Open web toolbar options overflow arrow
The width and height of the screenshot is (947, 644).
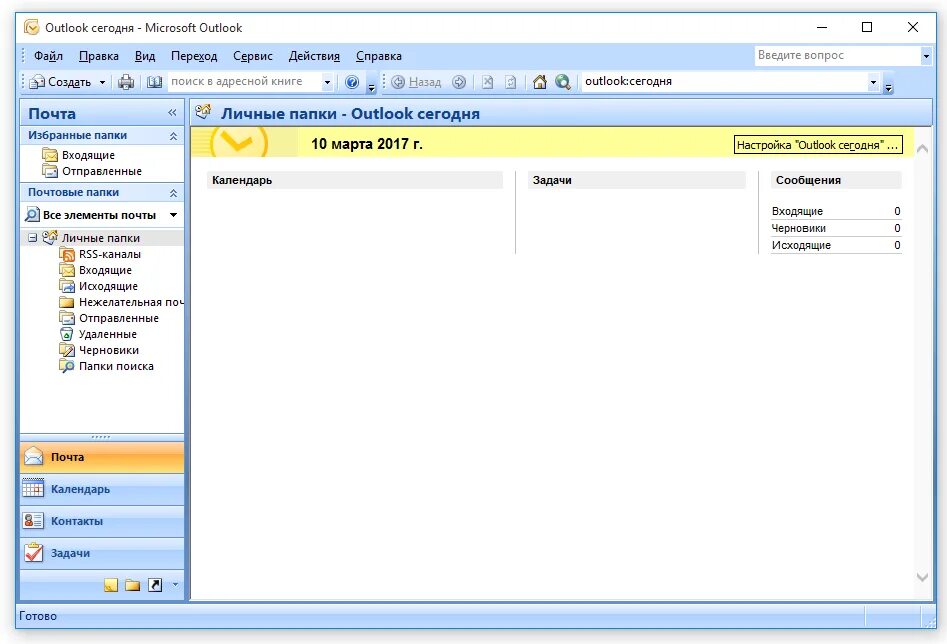tap(888, 86)
